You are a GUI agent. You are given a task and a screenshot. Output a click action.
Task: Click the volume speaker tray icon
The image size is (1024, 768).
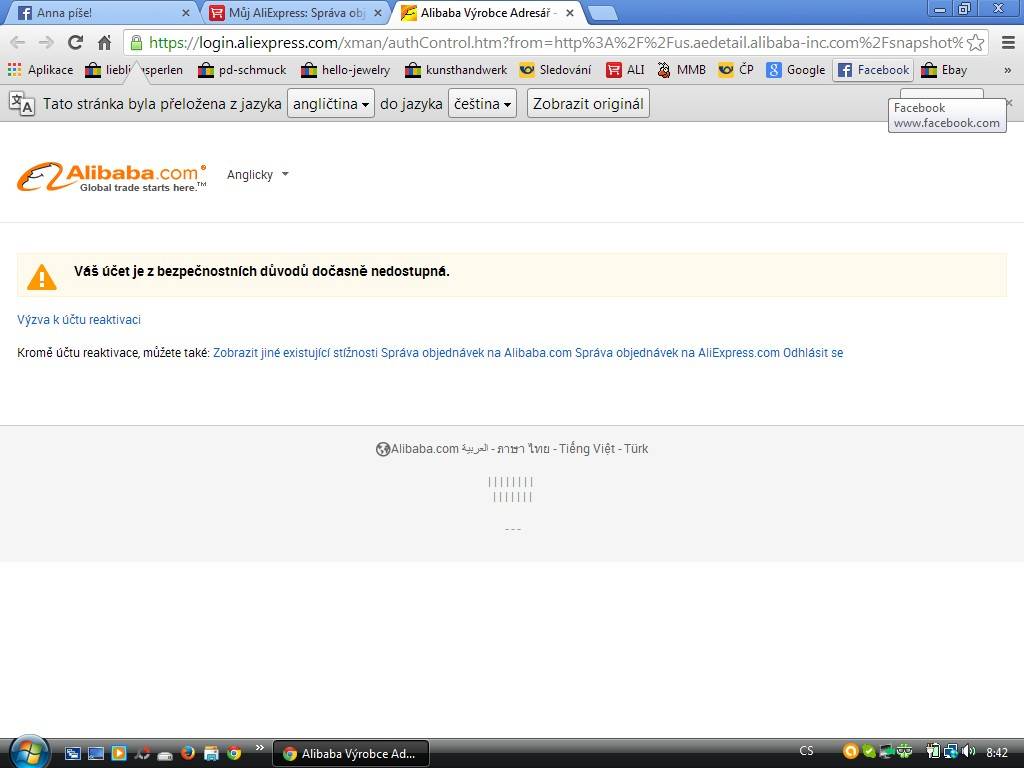point(968,752)
